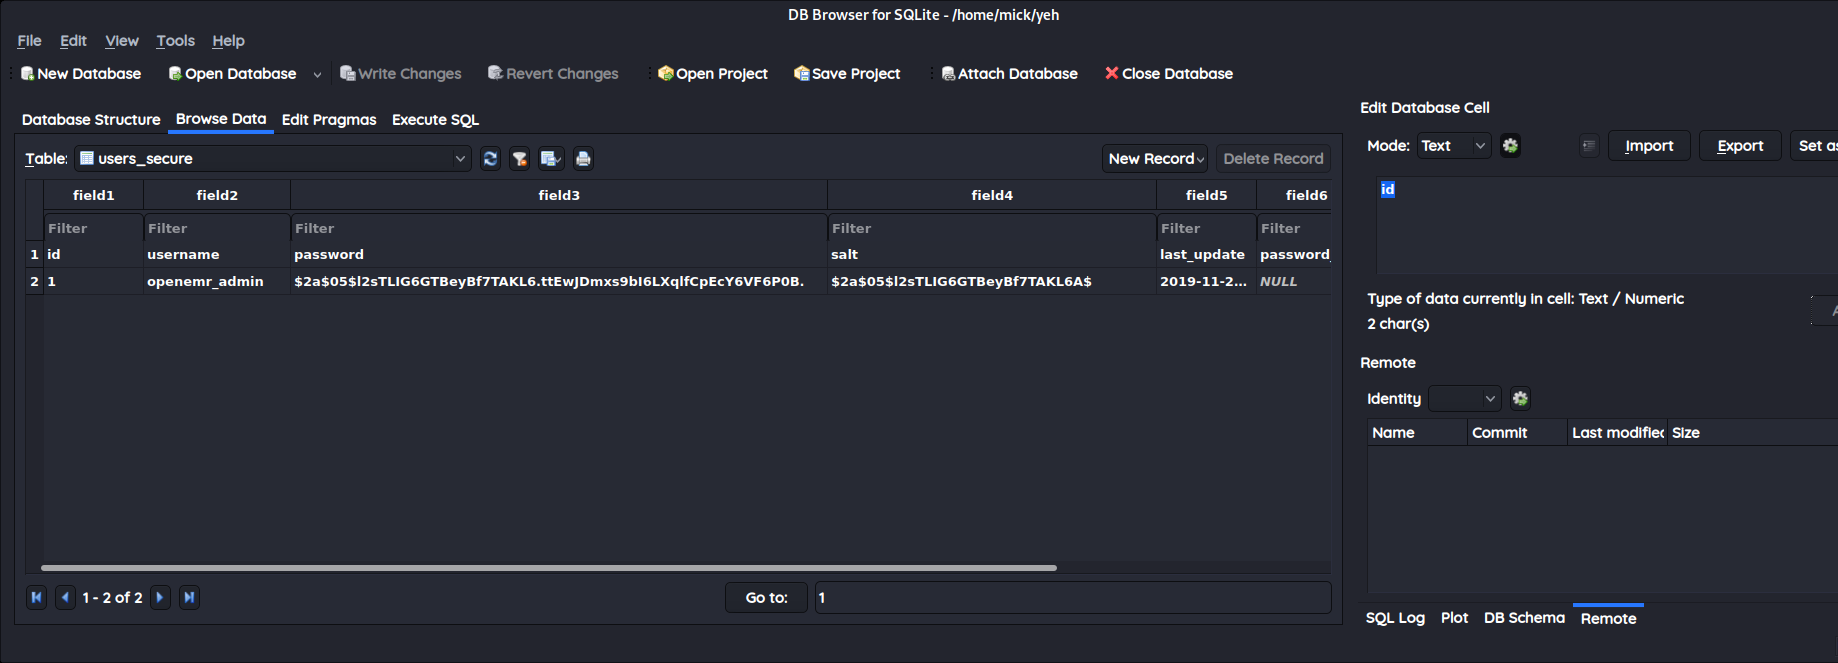The height and width of the screenshot is (663, 1838).
Task: Click the Filter field under field3
Action: [x=558, y=229]
